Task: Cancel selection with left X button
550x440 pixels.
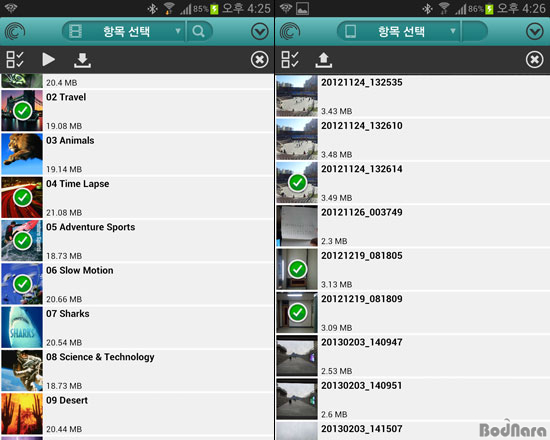Action: click(260, 60)
